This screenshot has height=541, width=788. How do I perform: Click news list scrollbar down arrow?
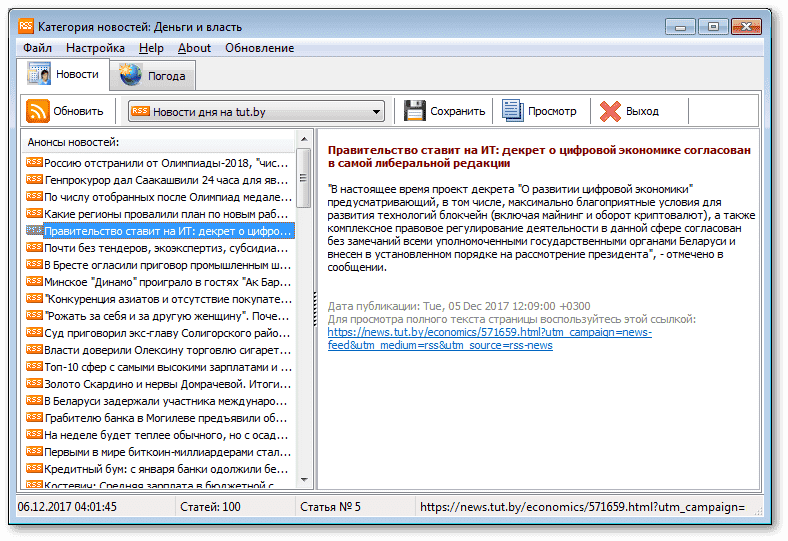[304, 483]
